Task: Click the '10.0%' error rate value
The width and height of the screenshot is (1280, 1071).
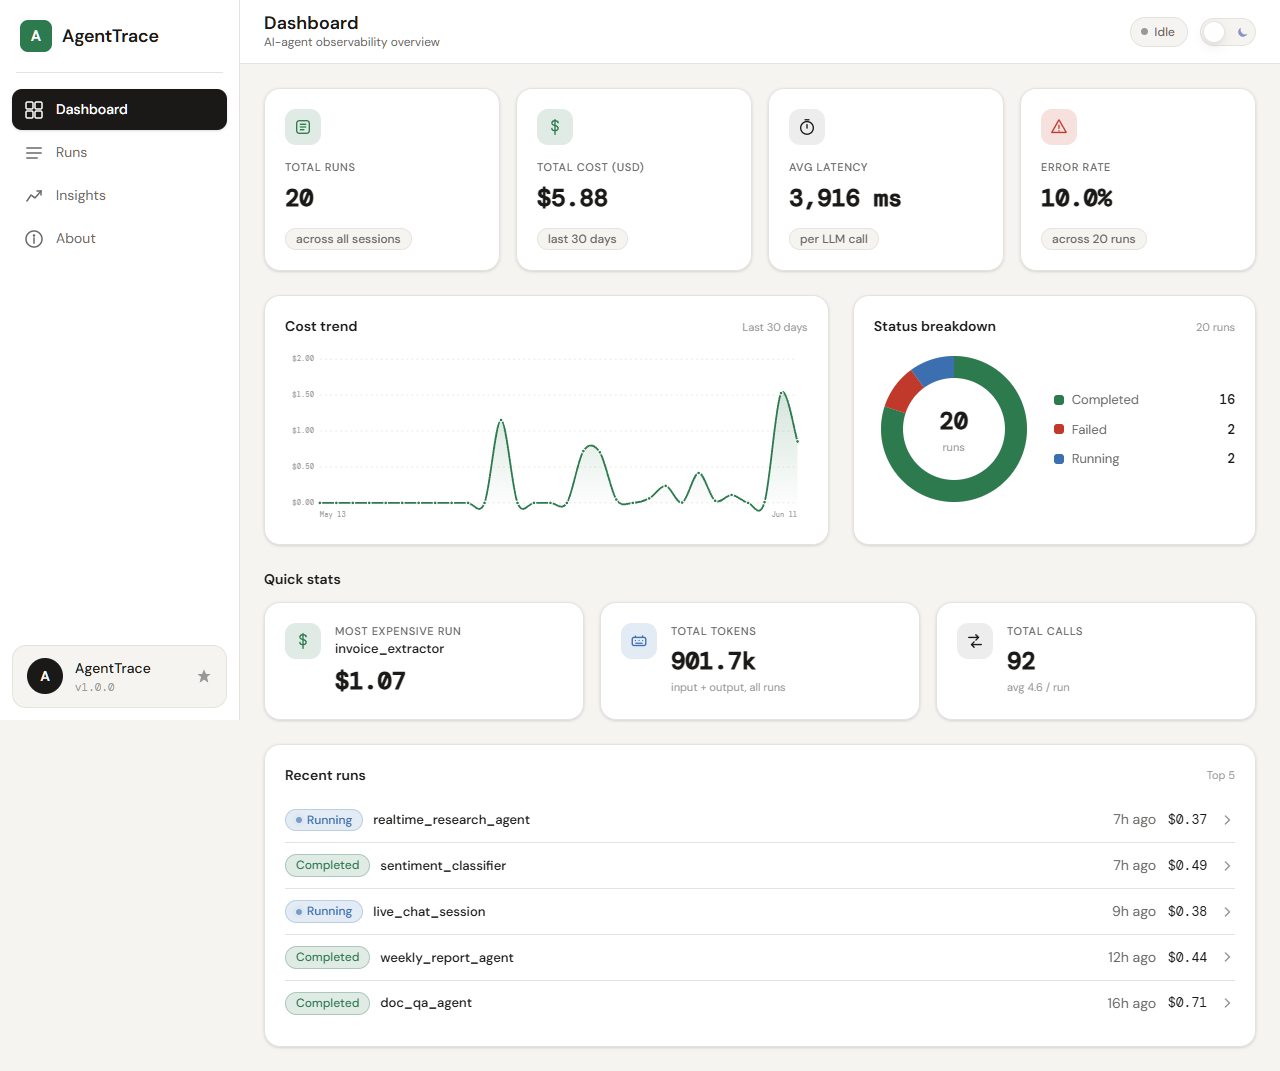Action: click(x=1076, y=198)
